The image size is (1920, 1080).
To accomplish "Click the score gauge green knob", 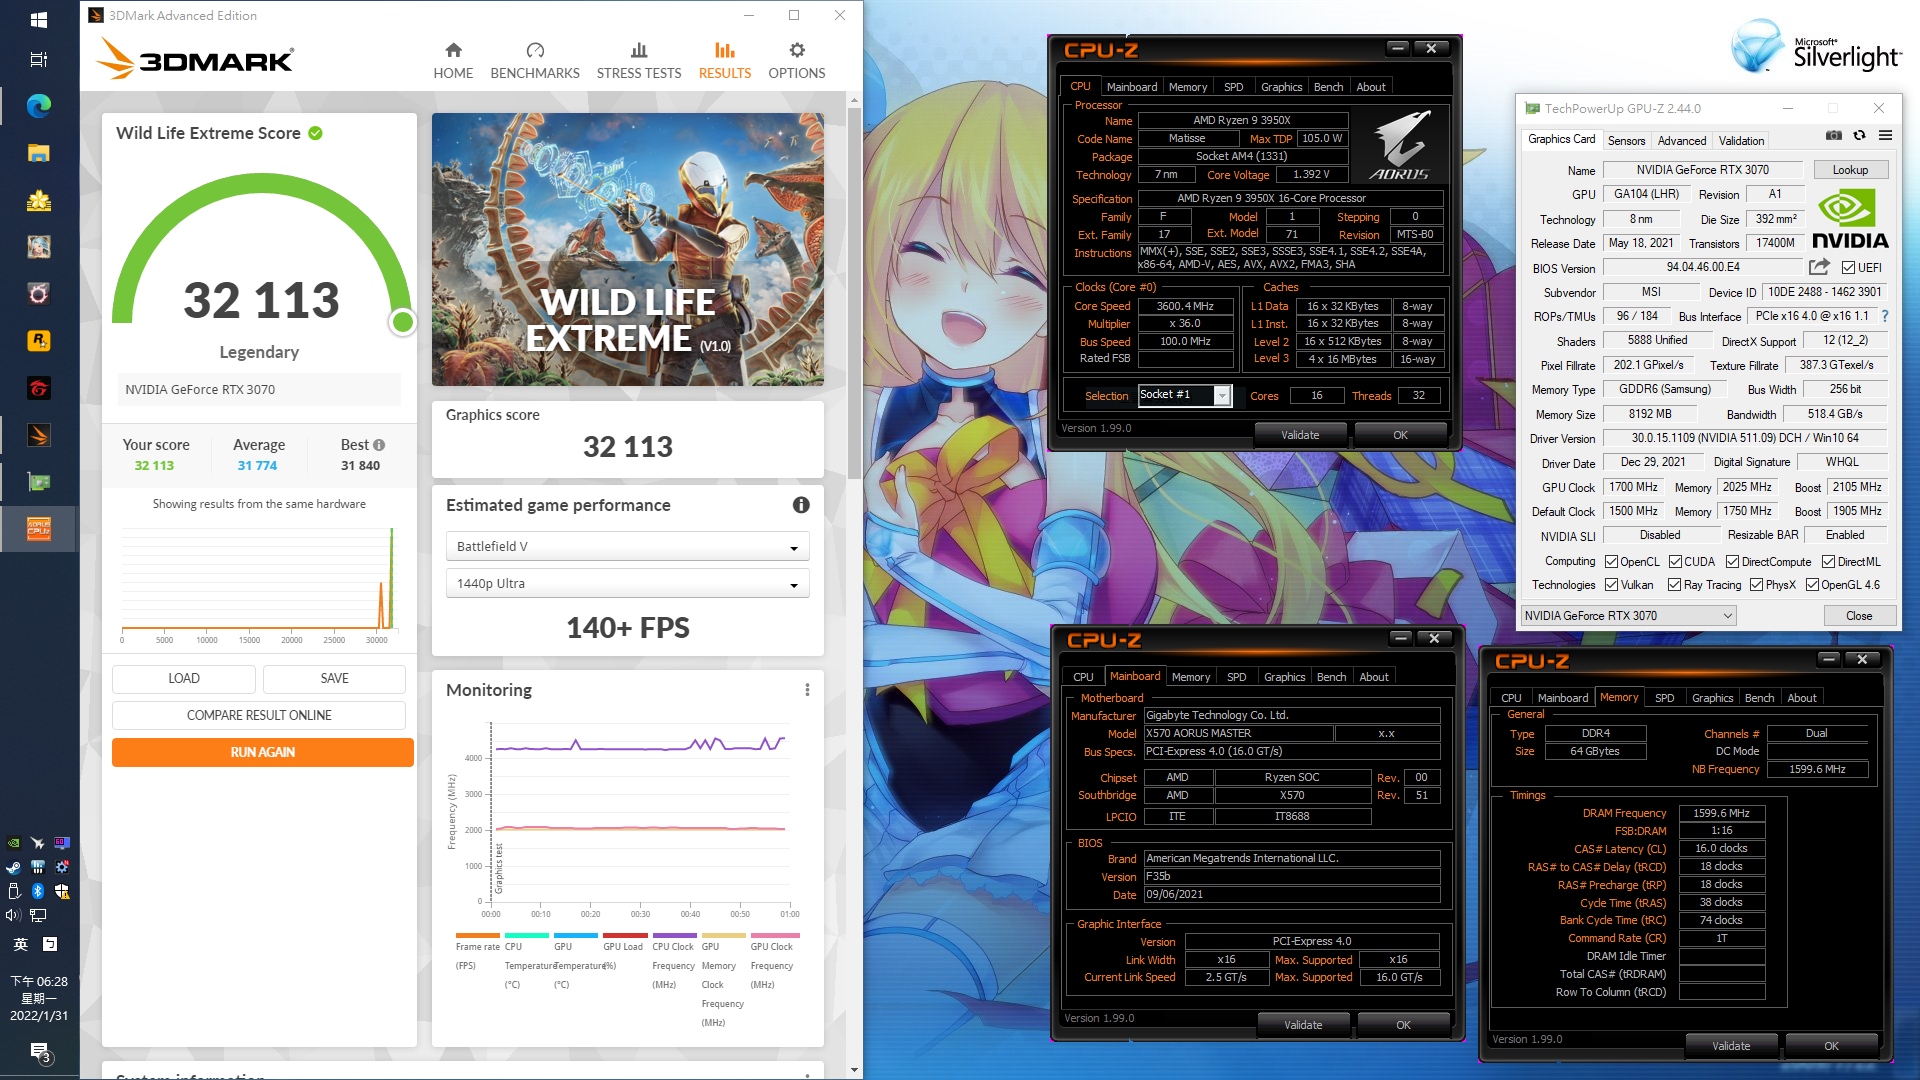I will pyautogui.click(x=403, y=322).
